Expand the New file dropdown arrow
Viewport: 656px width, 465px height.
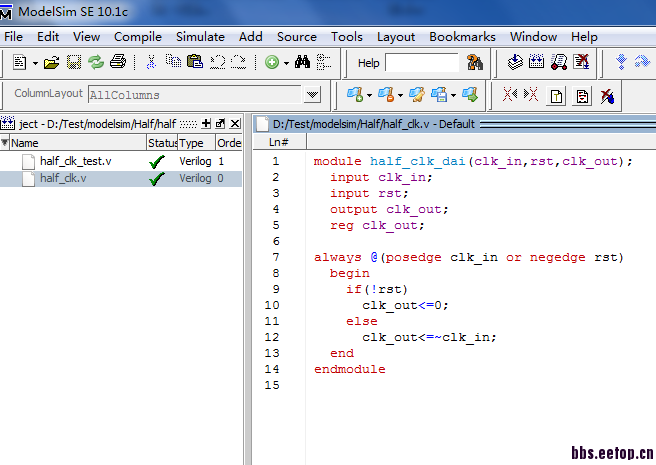click(x=35, y=63)
